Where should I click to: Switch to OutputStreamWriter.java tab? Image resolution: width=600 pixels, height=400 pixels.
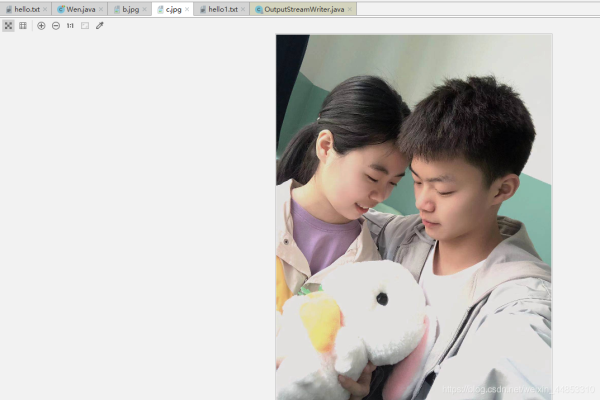tap(303, 9)
